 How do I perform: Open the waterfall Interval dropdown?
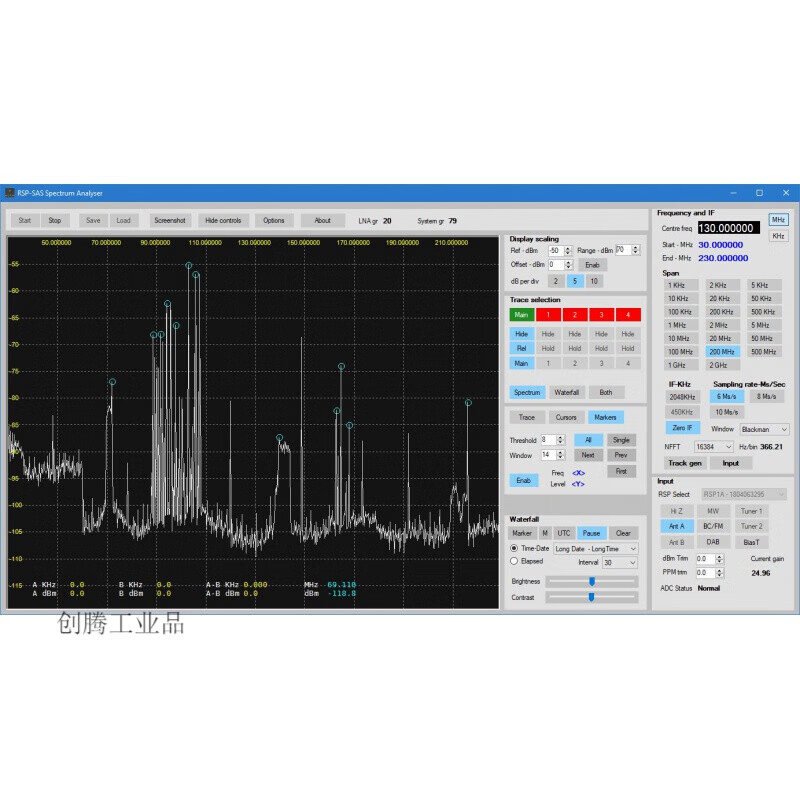618,563
